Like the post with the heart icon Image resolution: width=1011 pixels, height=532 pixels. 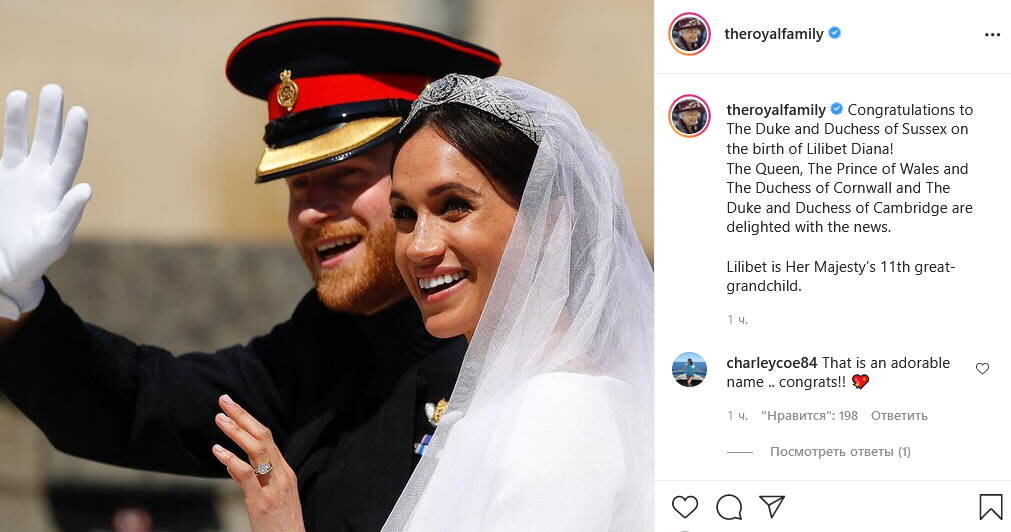tap(685, 507)
